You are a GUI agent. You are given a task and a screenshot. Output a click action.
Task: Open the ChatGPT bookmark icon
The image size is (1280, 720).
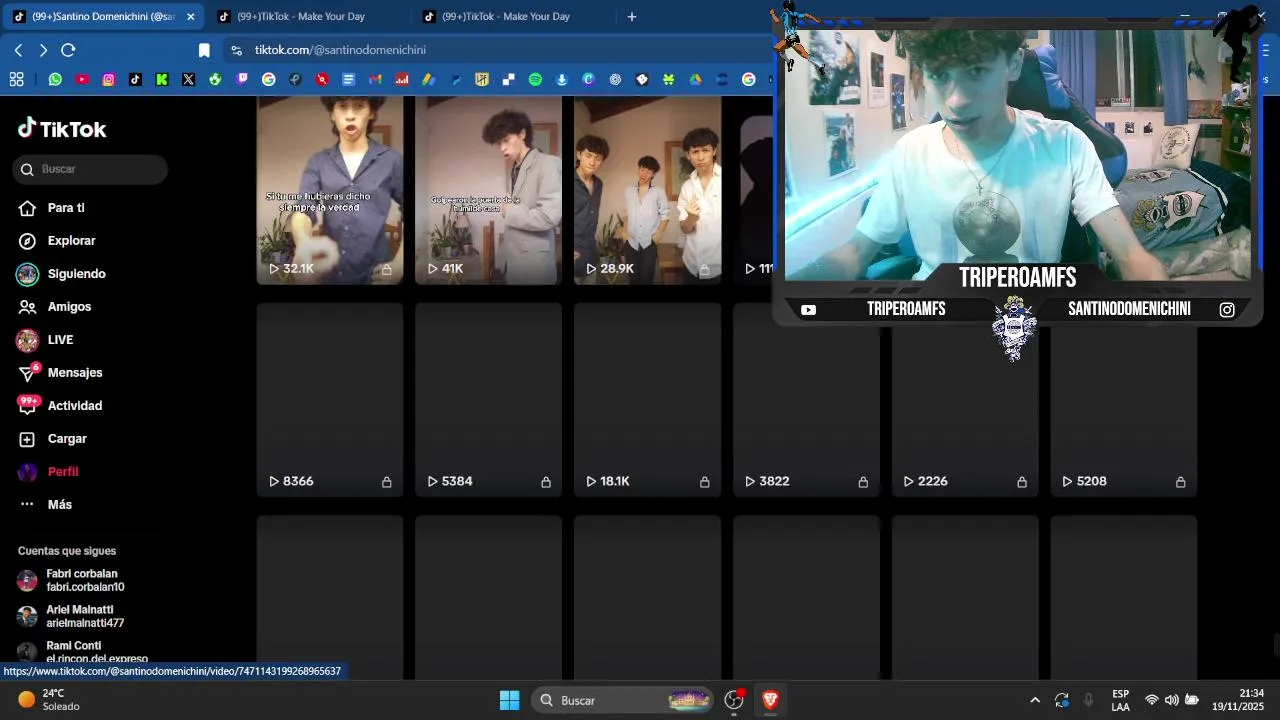[615, 79]
